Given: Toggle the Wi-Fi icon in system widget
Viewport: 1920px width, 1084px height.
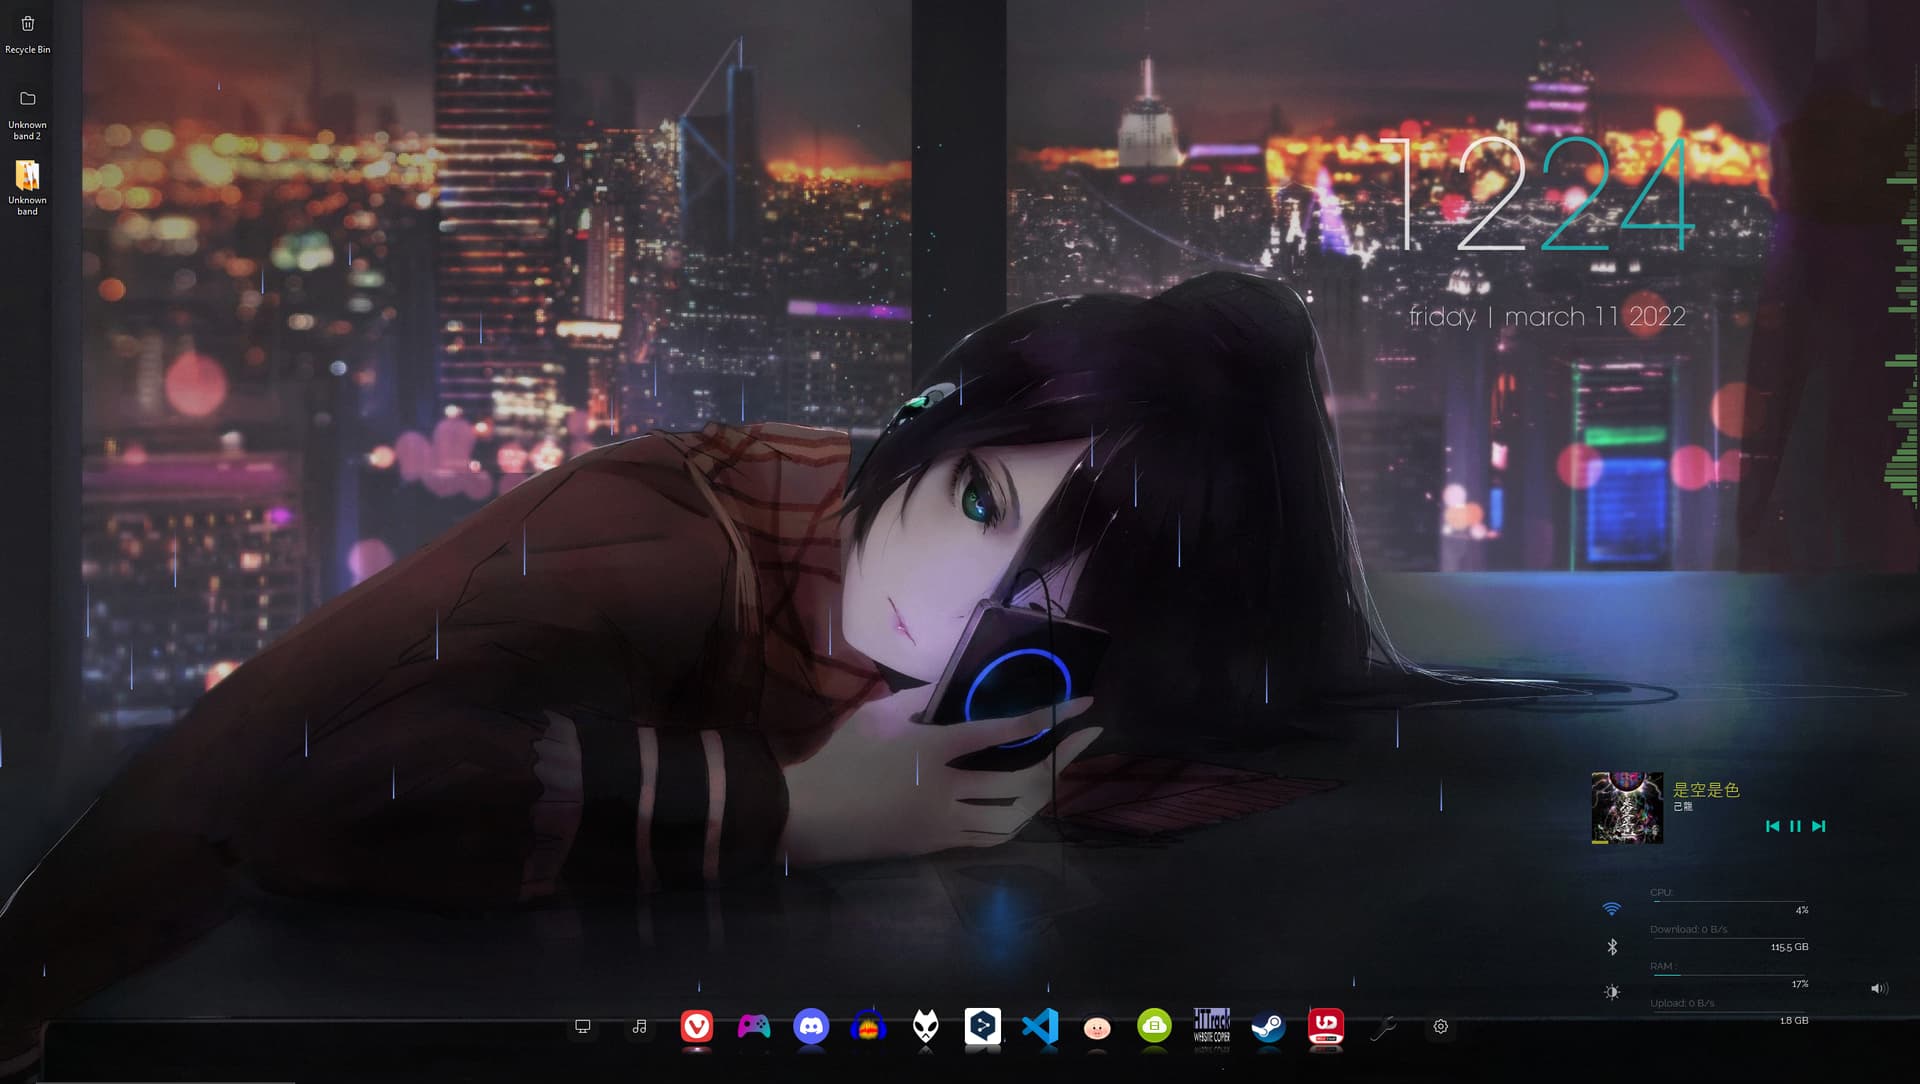Looking at the screenshot, I should pos(1611,908).
